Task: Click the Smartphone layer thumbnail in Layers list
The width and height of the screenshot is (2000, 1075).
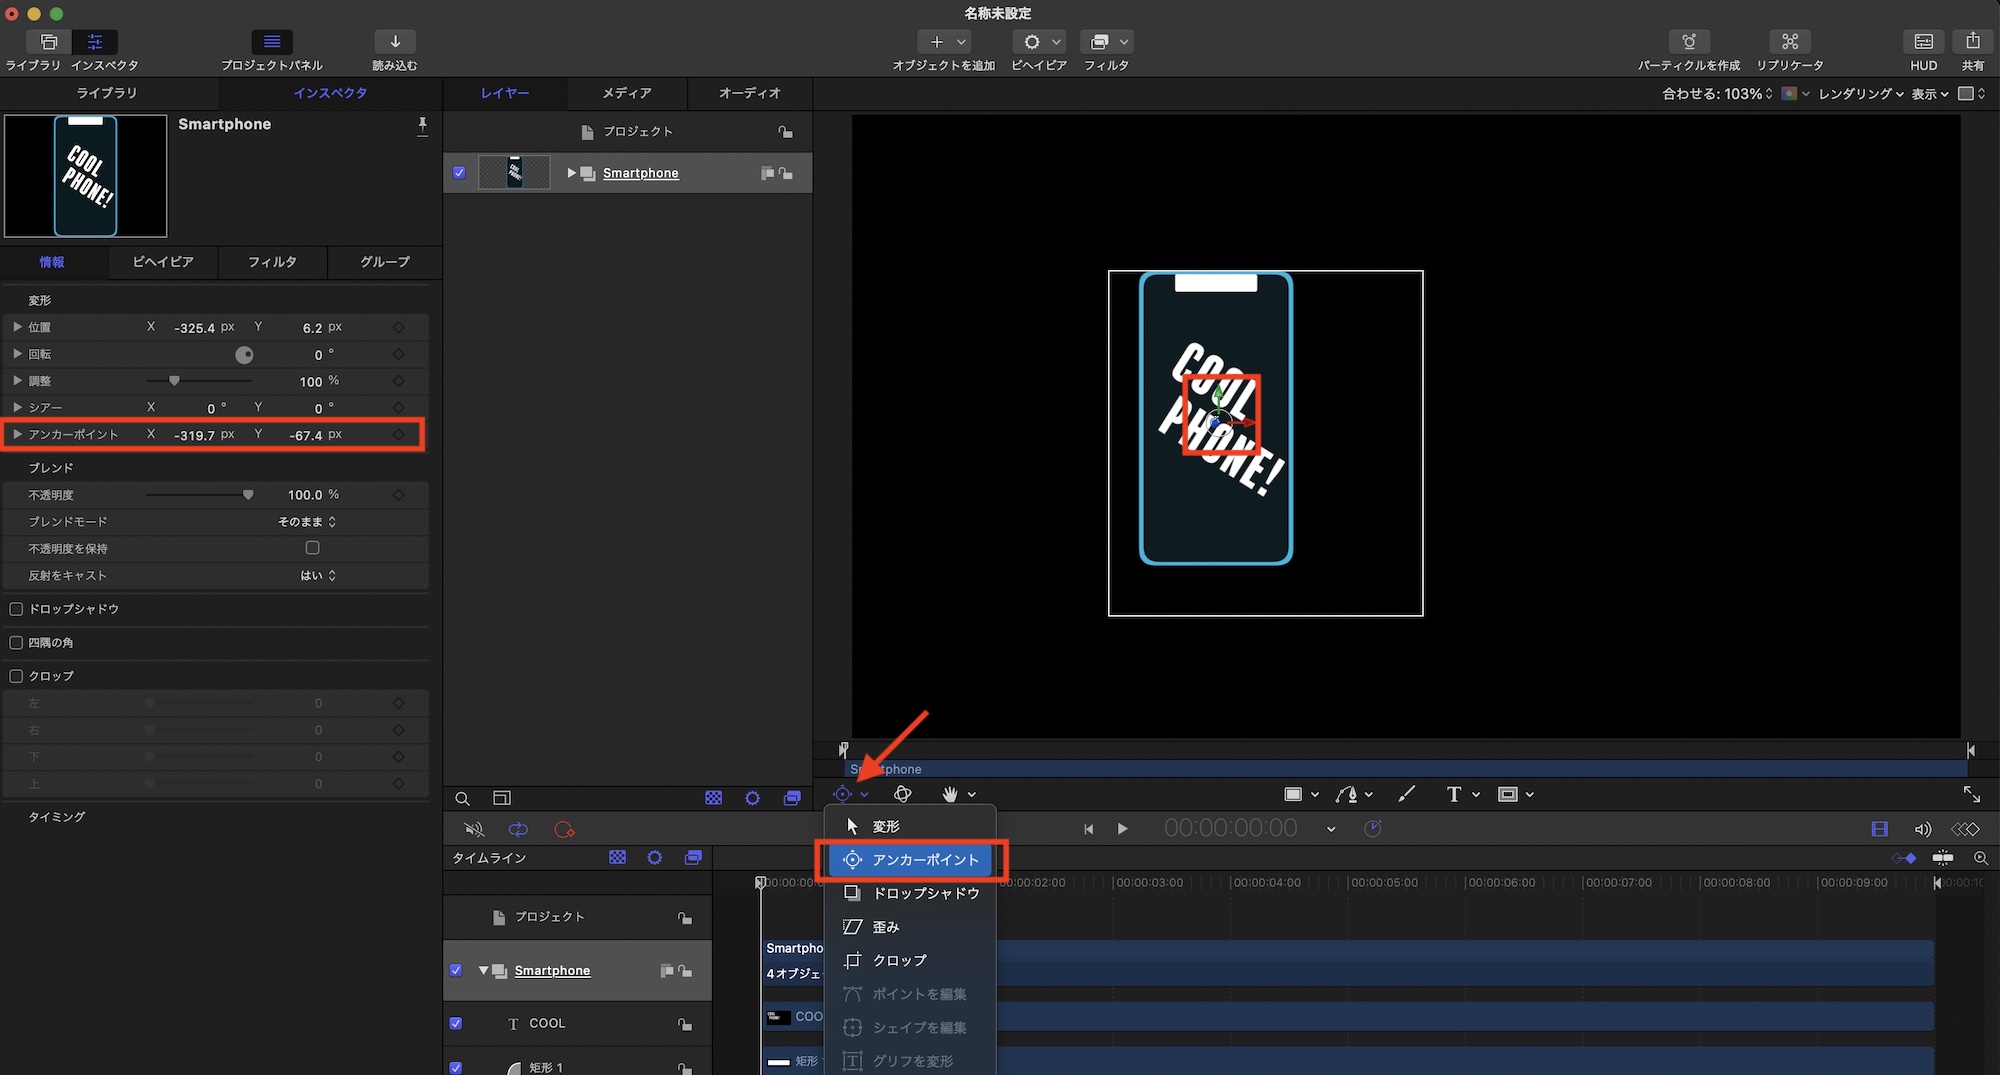Action: [514, 173]
